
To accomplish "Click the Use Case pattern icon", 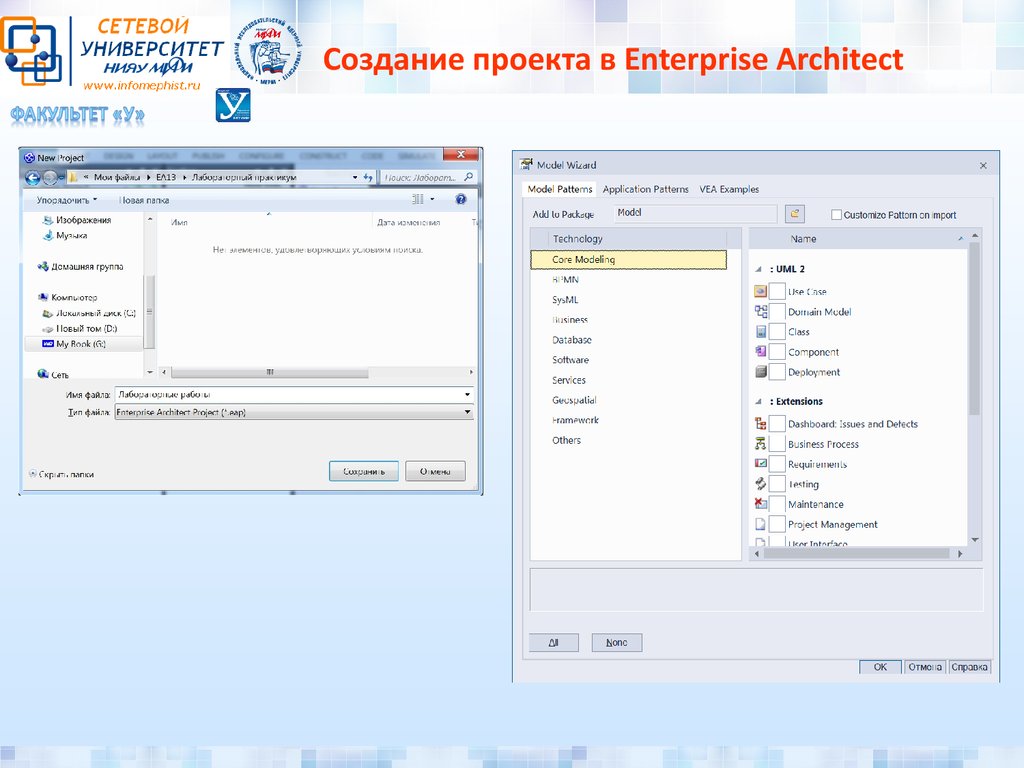I will [x=760, y=291].
